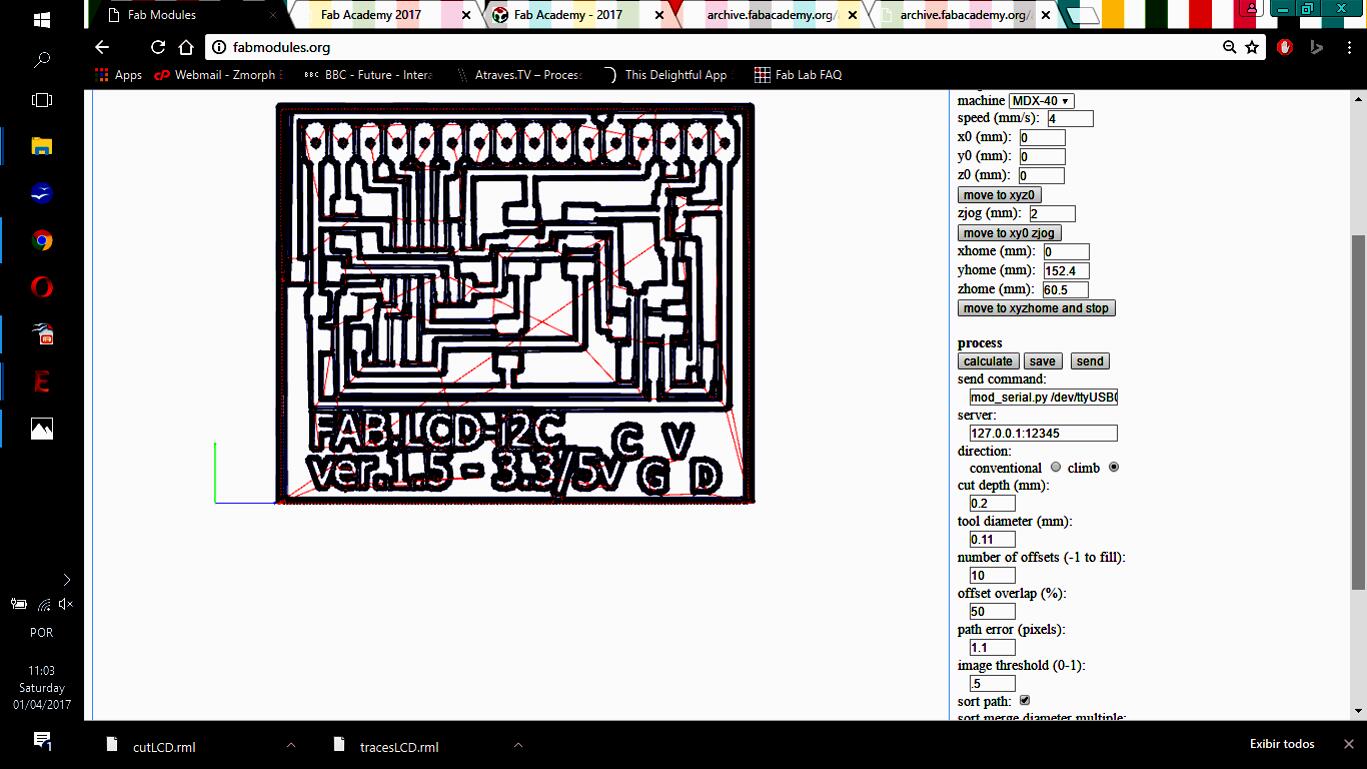
Task: Focus the number of offsets field
Action: [992, 575]
